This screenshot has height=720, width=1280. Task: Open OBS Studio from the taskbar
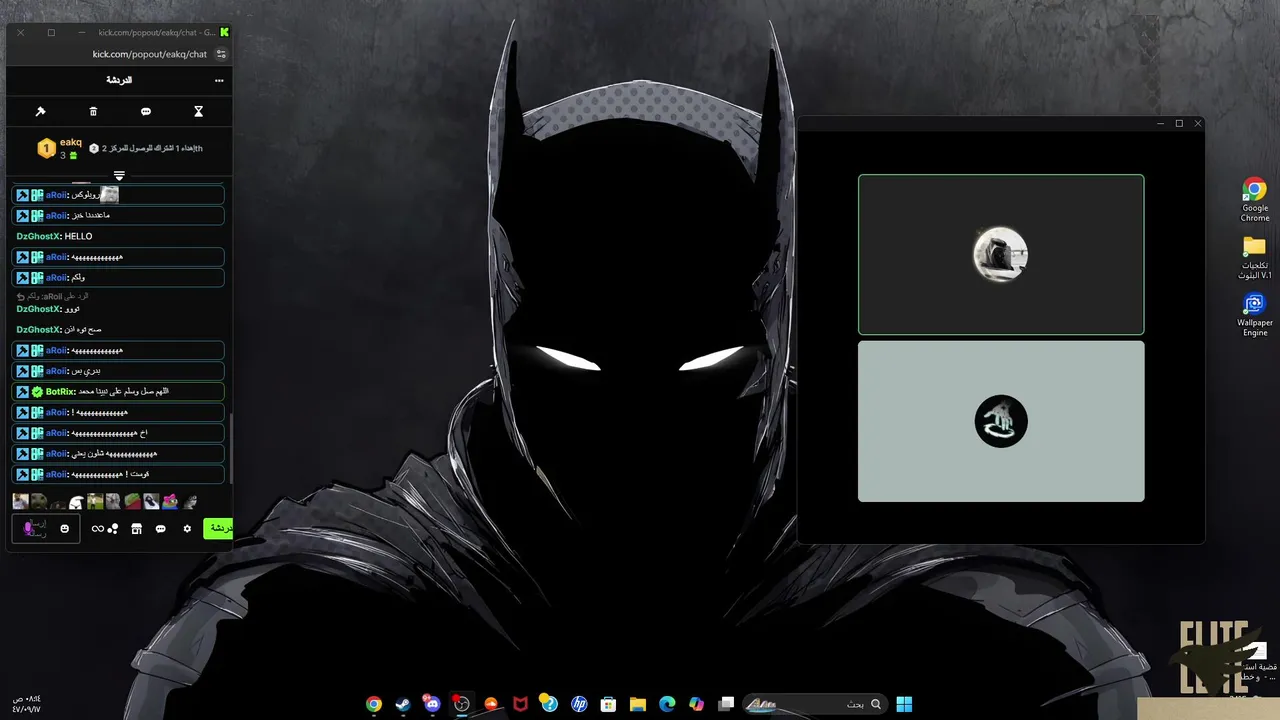click(x=461, y=704)
